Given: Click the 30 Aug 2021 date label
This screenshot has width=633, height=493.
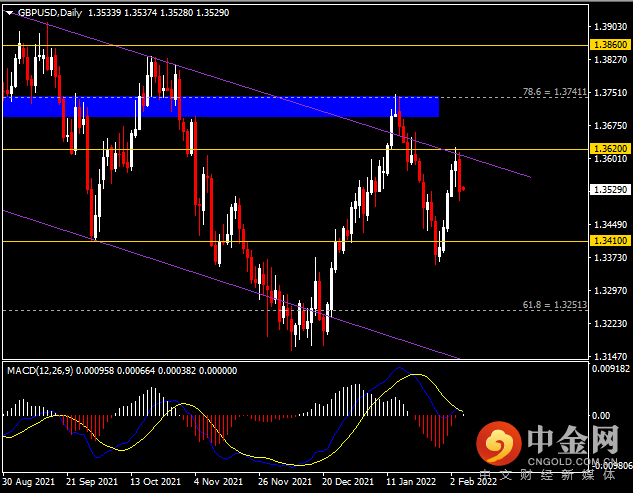Looking at the screenshot, I should [x=28, y=482].
